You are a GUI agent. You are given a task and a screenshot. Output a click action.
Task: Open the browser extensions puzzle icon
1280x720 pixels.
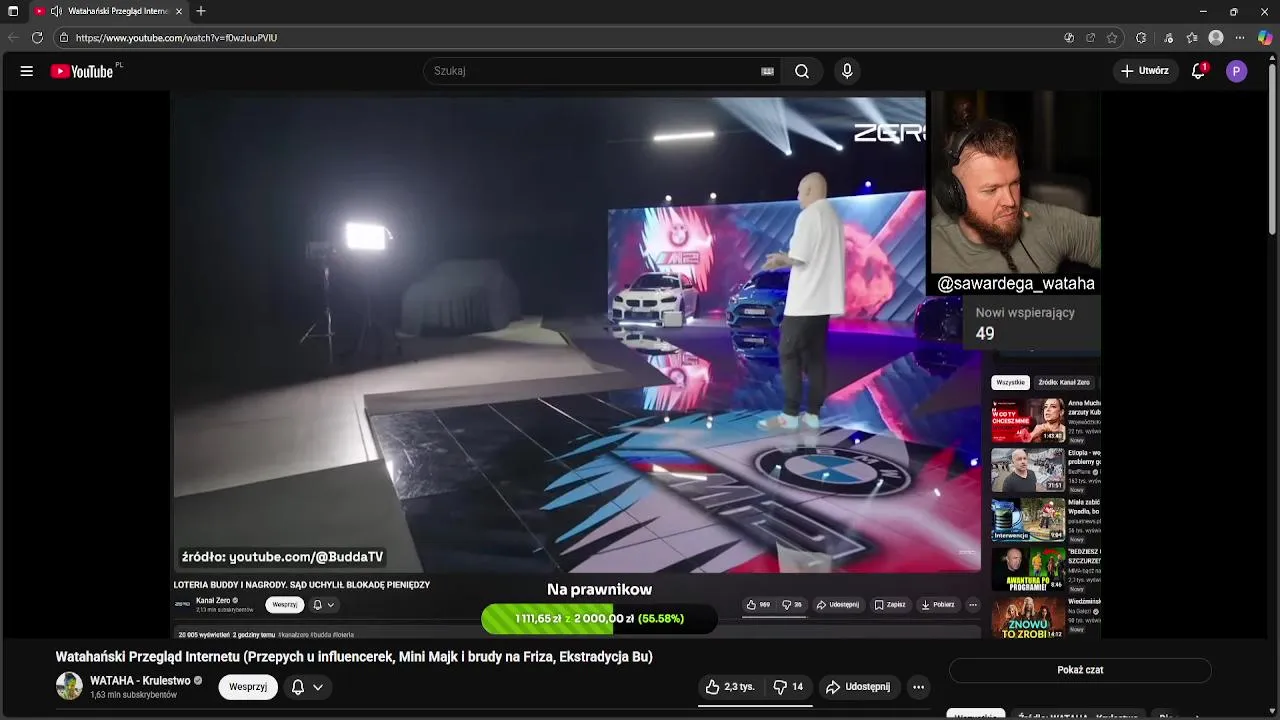click(1141, 37)
